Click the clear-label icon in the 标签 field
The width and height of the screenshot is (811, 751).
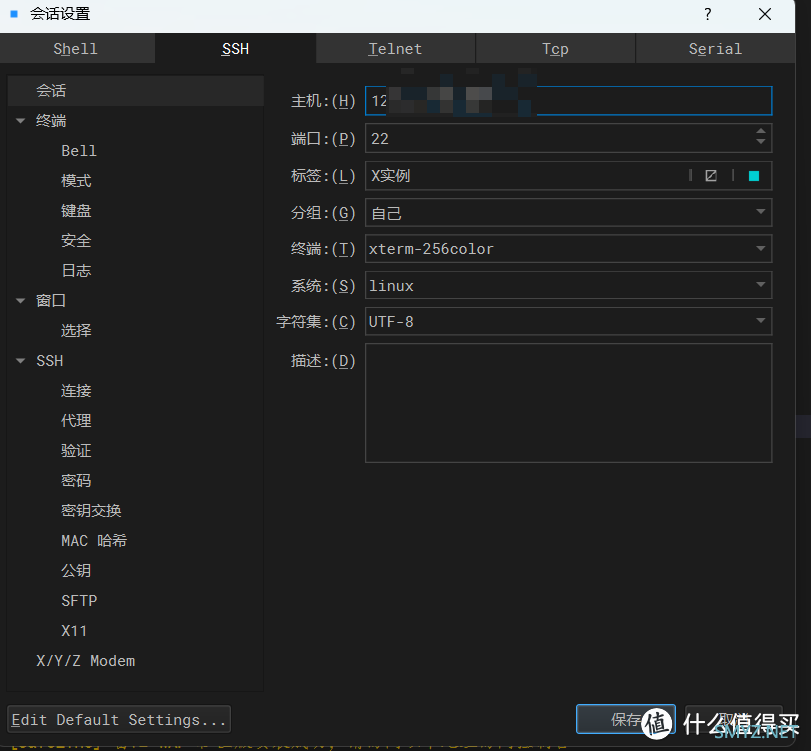711,176
